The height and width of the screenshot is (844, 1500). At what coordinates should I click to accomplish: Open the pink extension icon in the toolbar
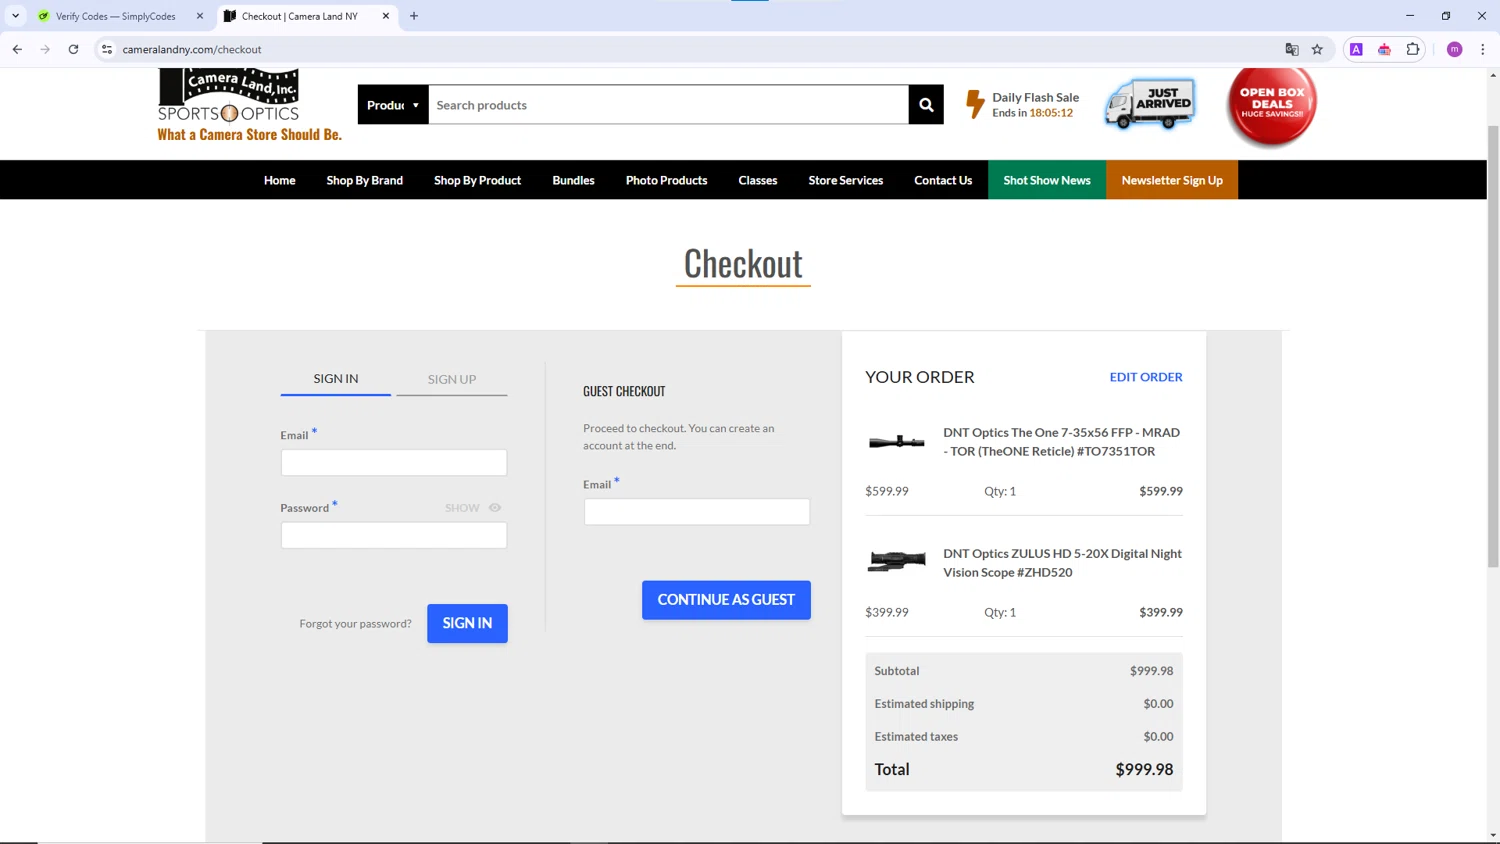pos(1384,49)
